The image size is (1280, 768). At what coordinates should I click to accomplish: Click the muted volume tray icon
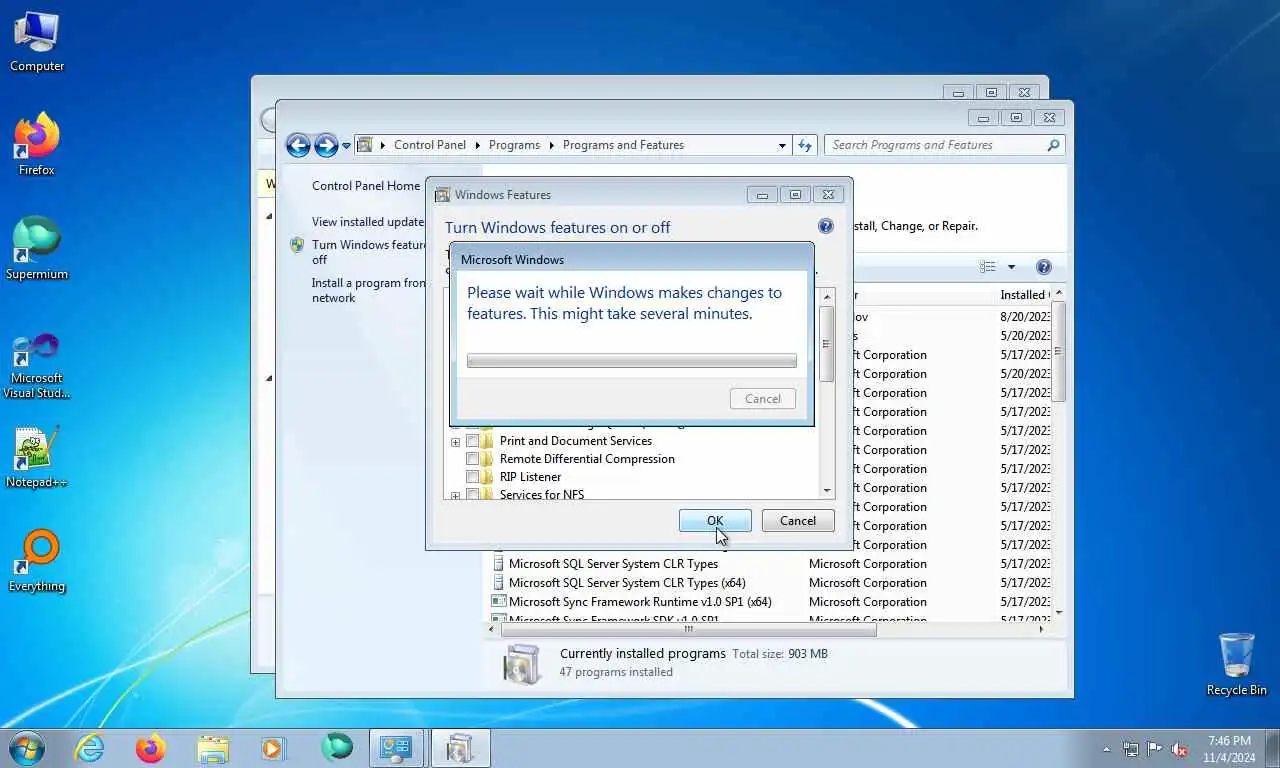[x=1179, y=749]
